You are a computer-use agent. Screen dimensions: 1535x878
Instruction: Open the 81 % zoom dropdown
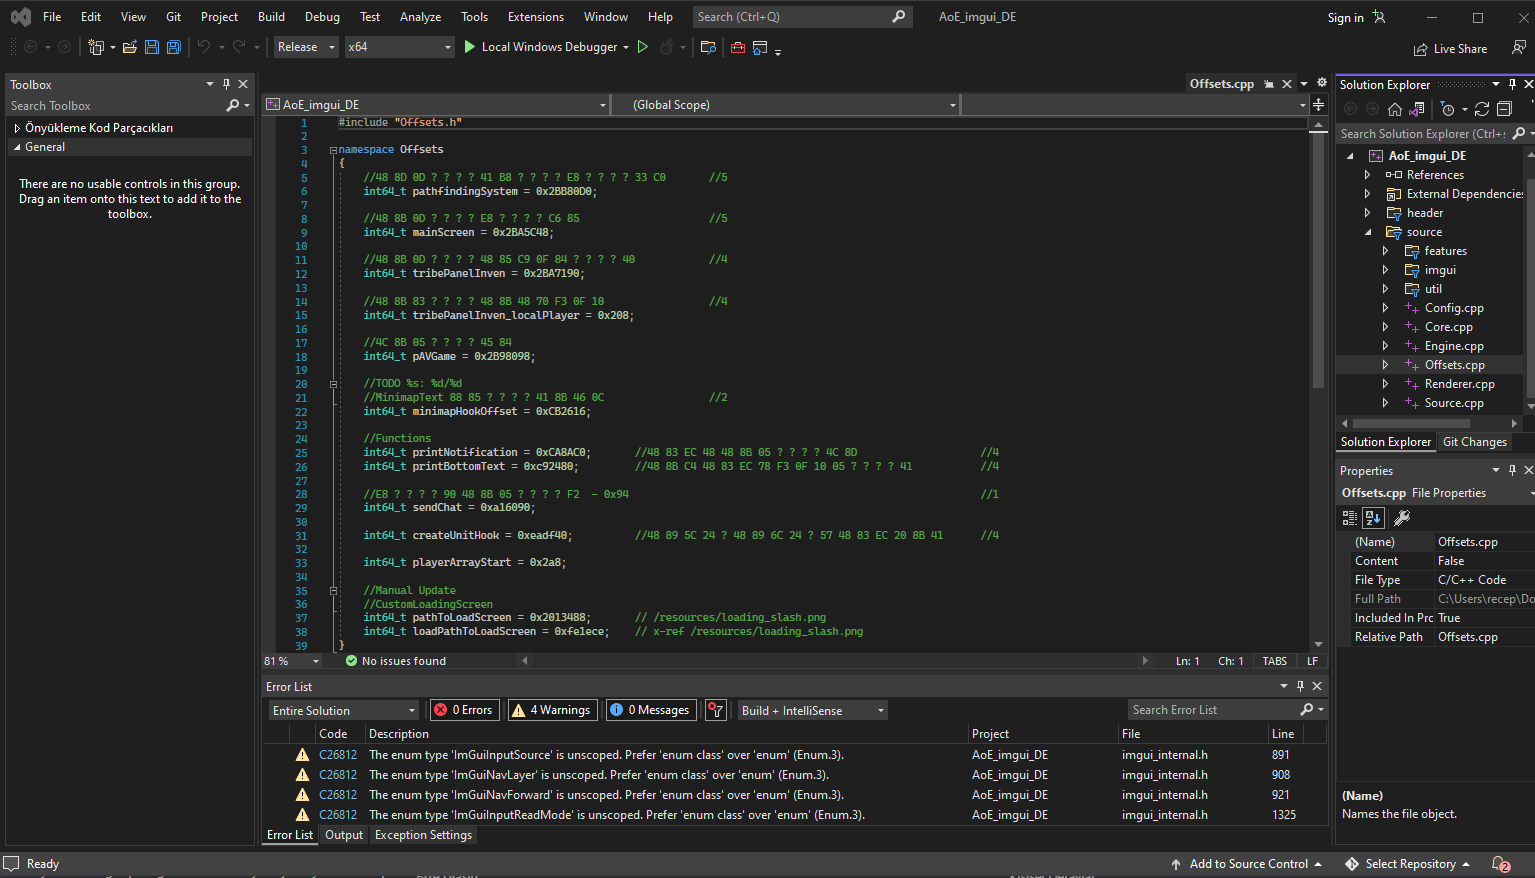tap(292, 661)
